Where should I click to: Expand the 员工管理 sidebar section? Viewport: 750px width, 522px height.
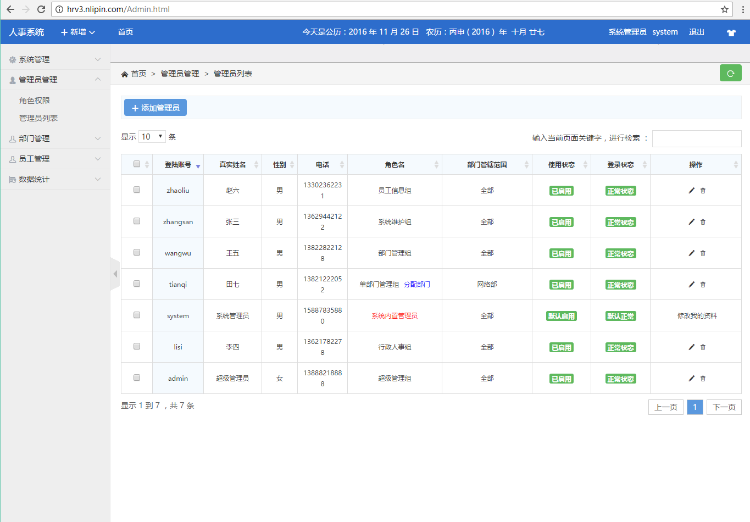tap(55, 158)
